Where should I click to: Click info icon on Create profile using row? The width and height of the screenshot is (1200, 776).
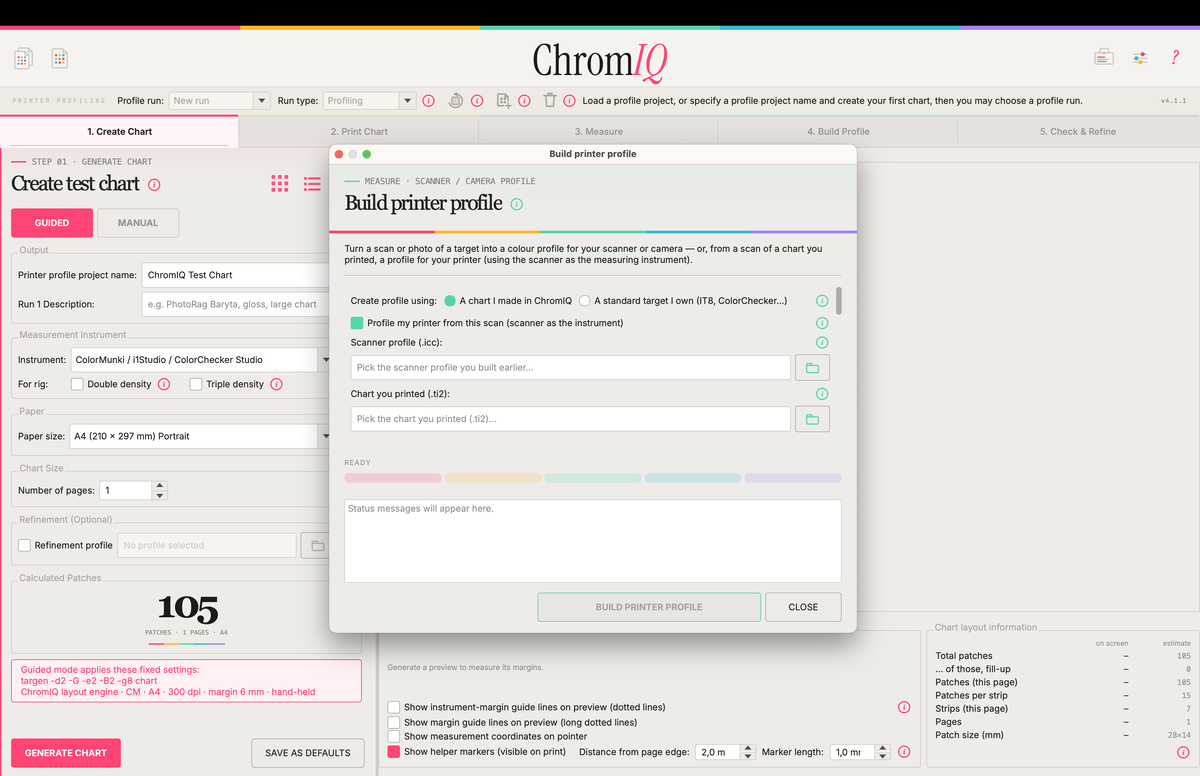tap(822, 301)
